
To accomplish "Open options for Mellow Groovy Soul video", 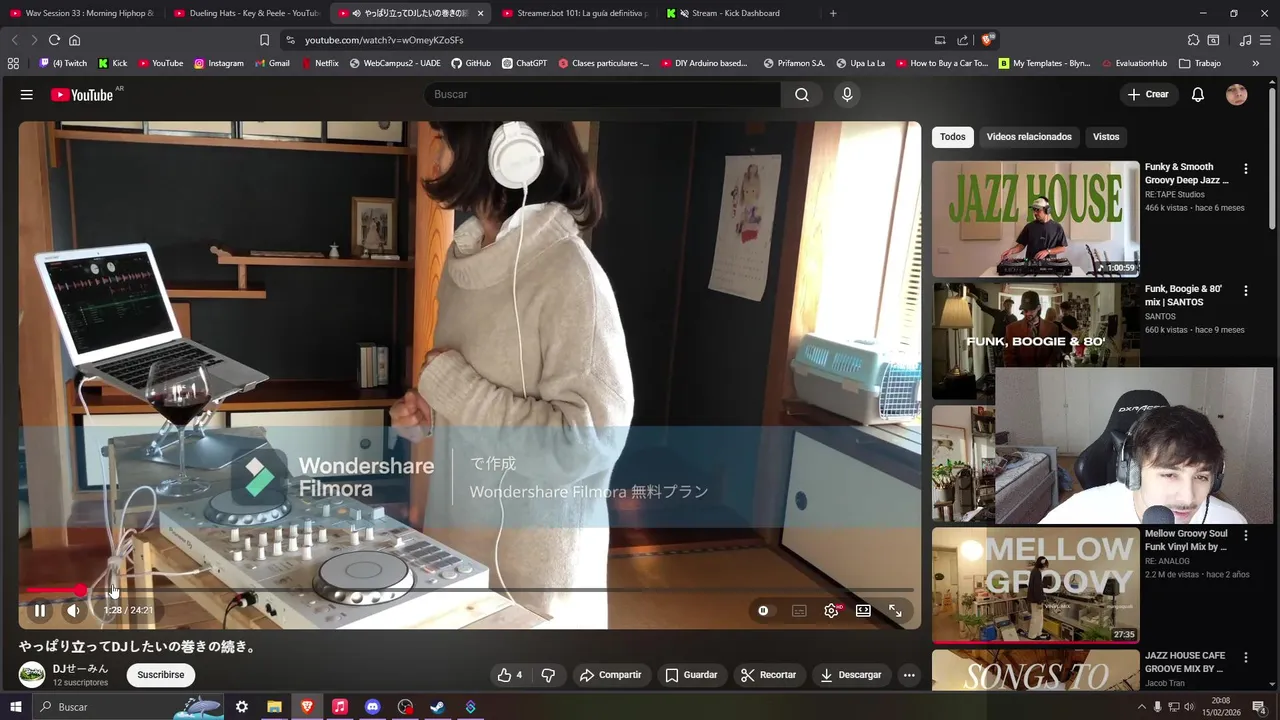I will [1246, 535].
